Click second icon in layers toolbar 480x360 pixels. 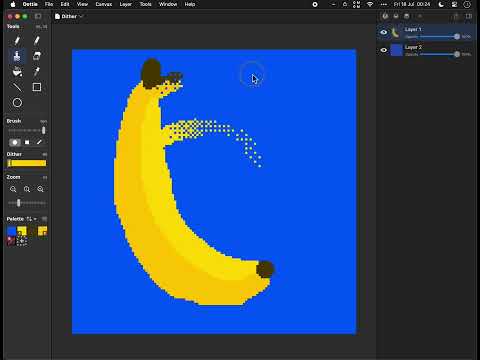point(396,16)
